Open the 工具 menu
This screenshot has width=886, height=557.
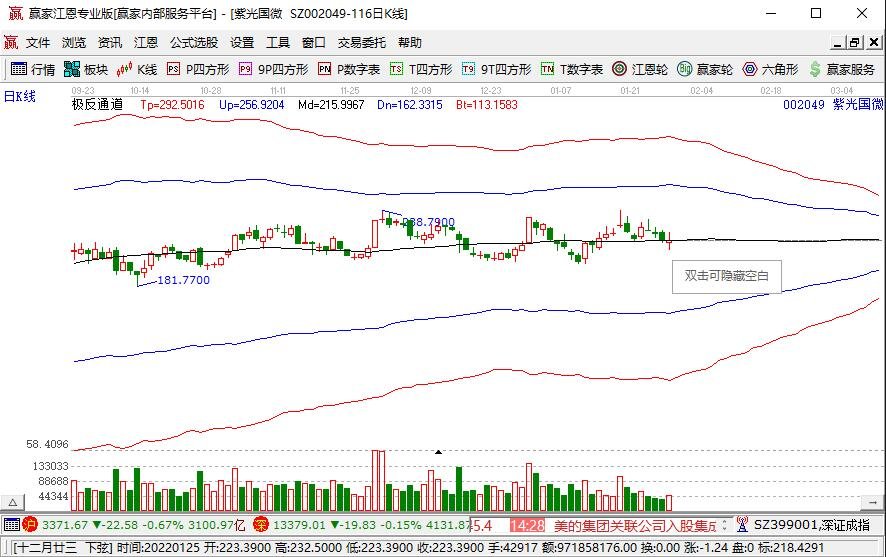coord(277,42)
